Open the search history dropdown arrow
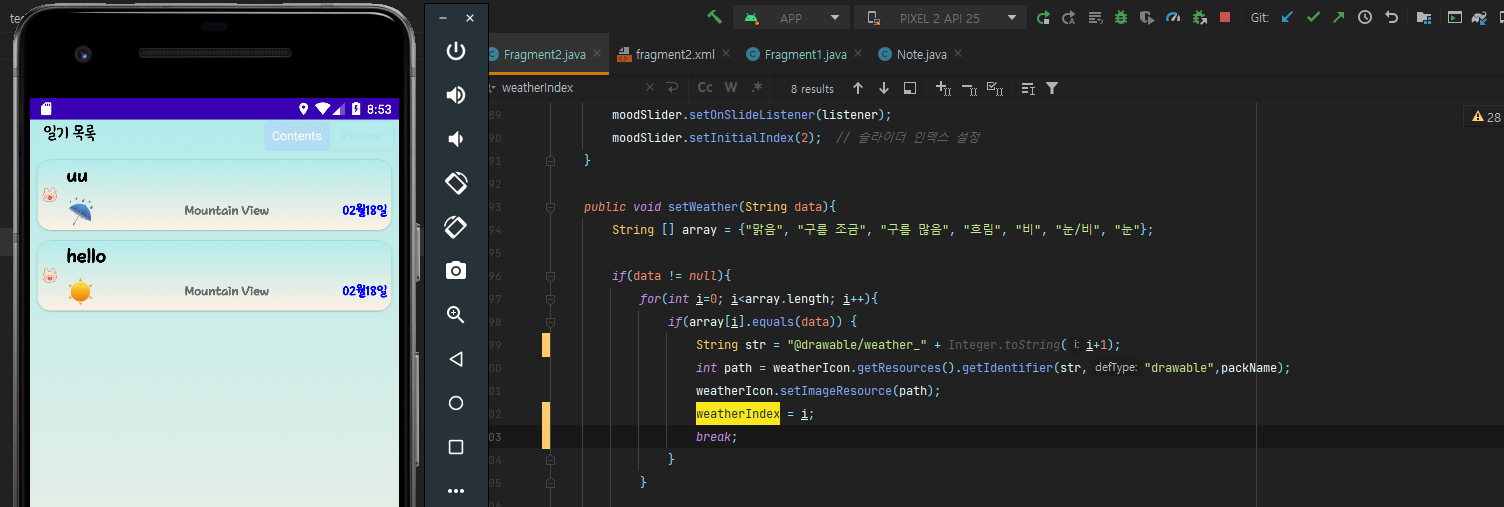Viewport: 1504px width, 507px height. click(492, 88)
